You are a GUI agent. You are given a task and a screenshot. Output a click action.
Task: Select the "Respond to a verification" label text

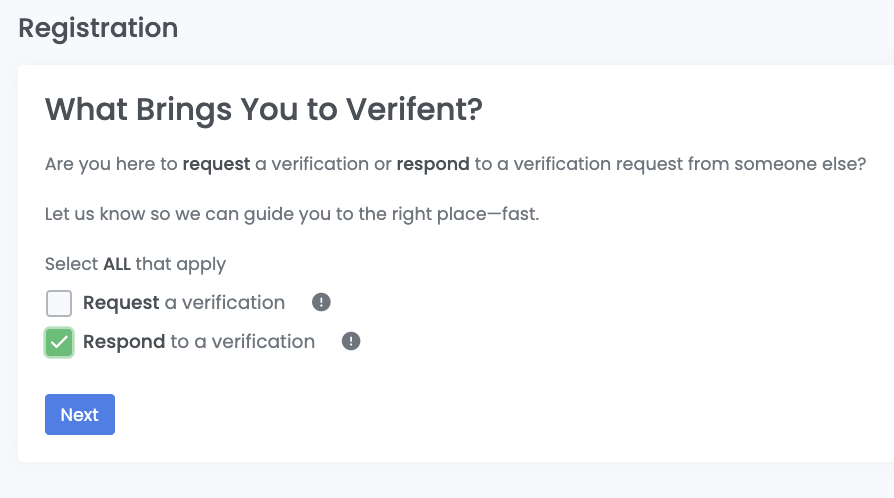point(199,341)
